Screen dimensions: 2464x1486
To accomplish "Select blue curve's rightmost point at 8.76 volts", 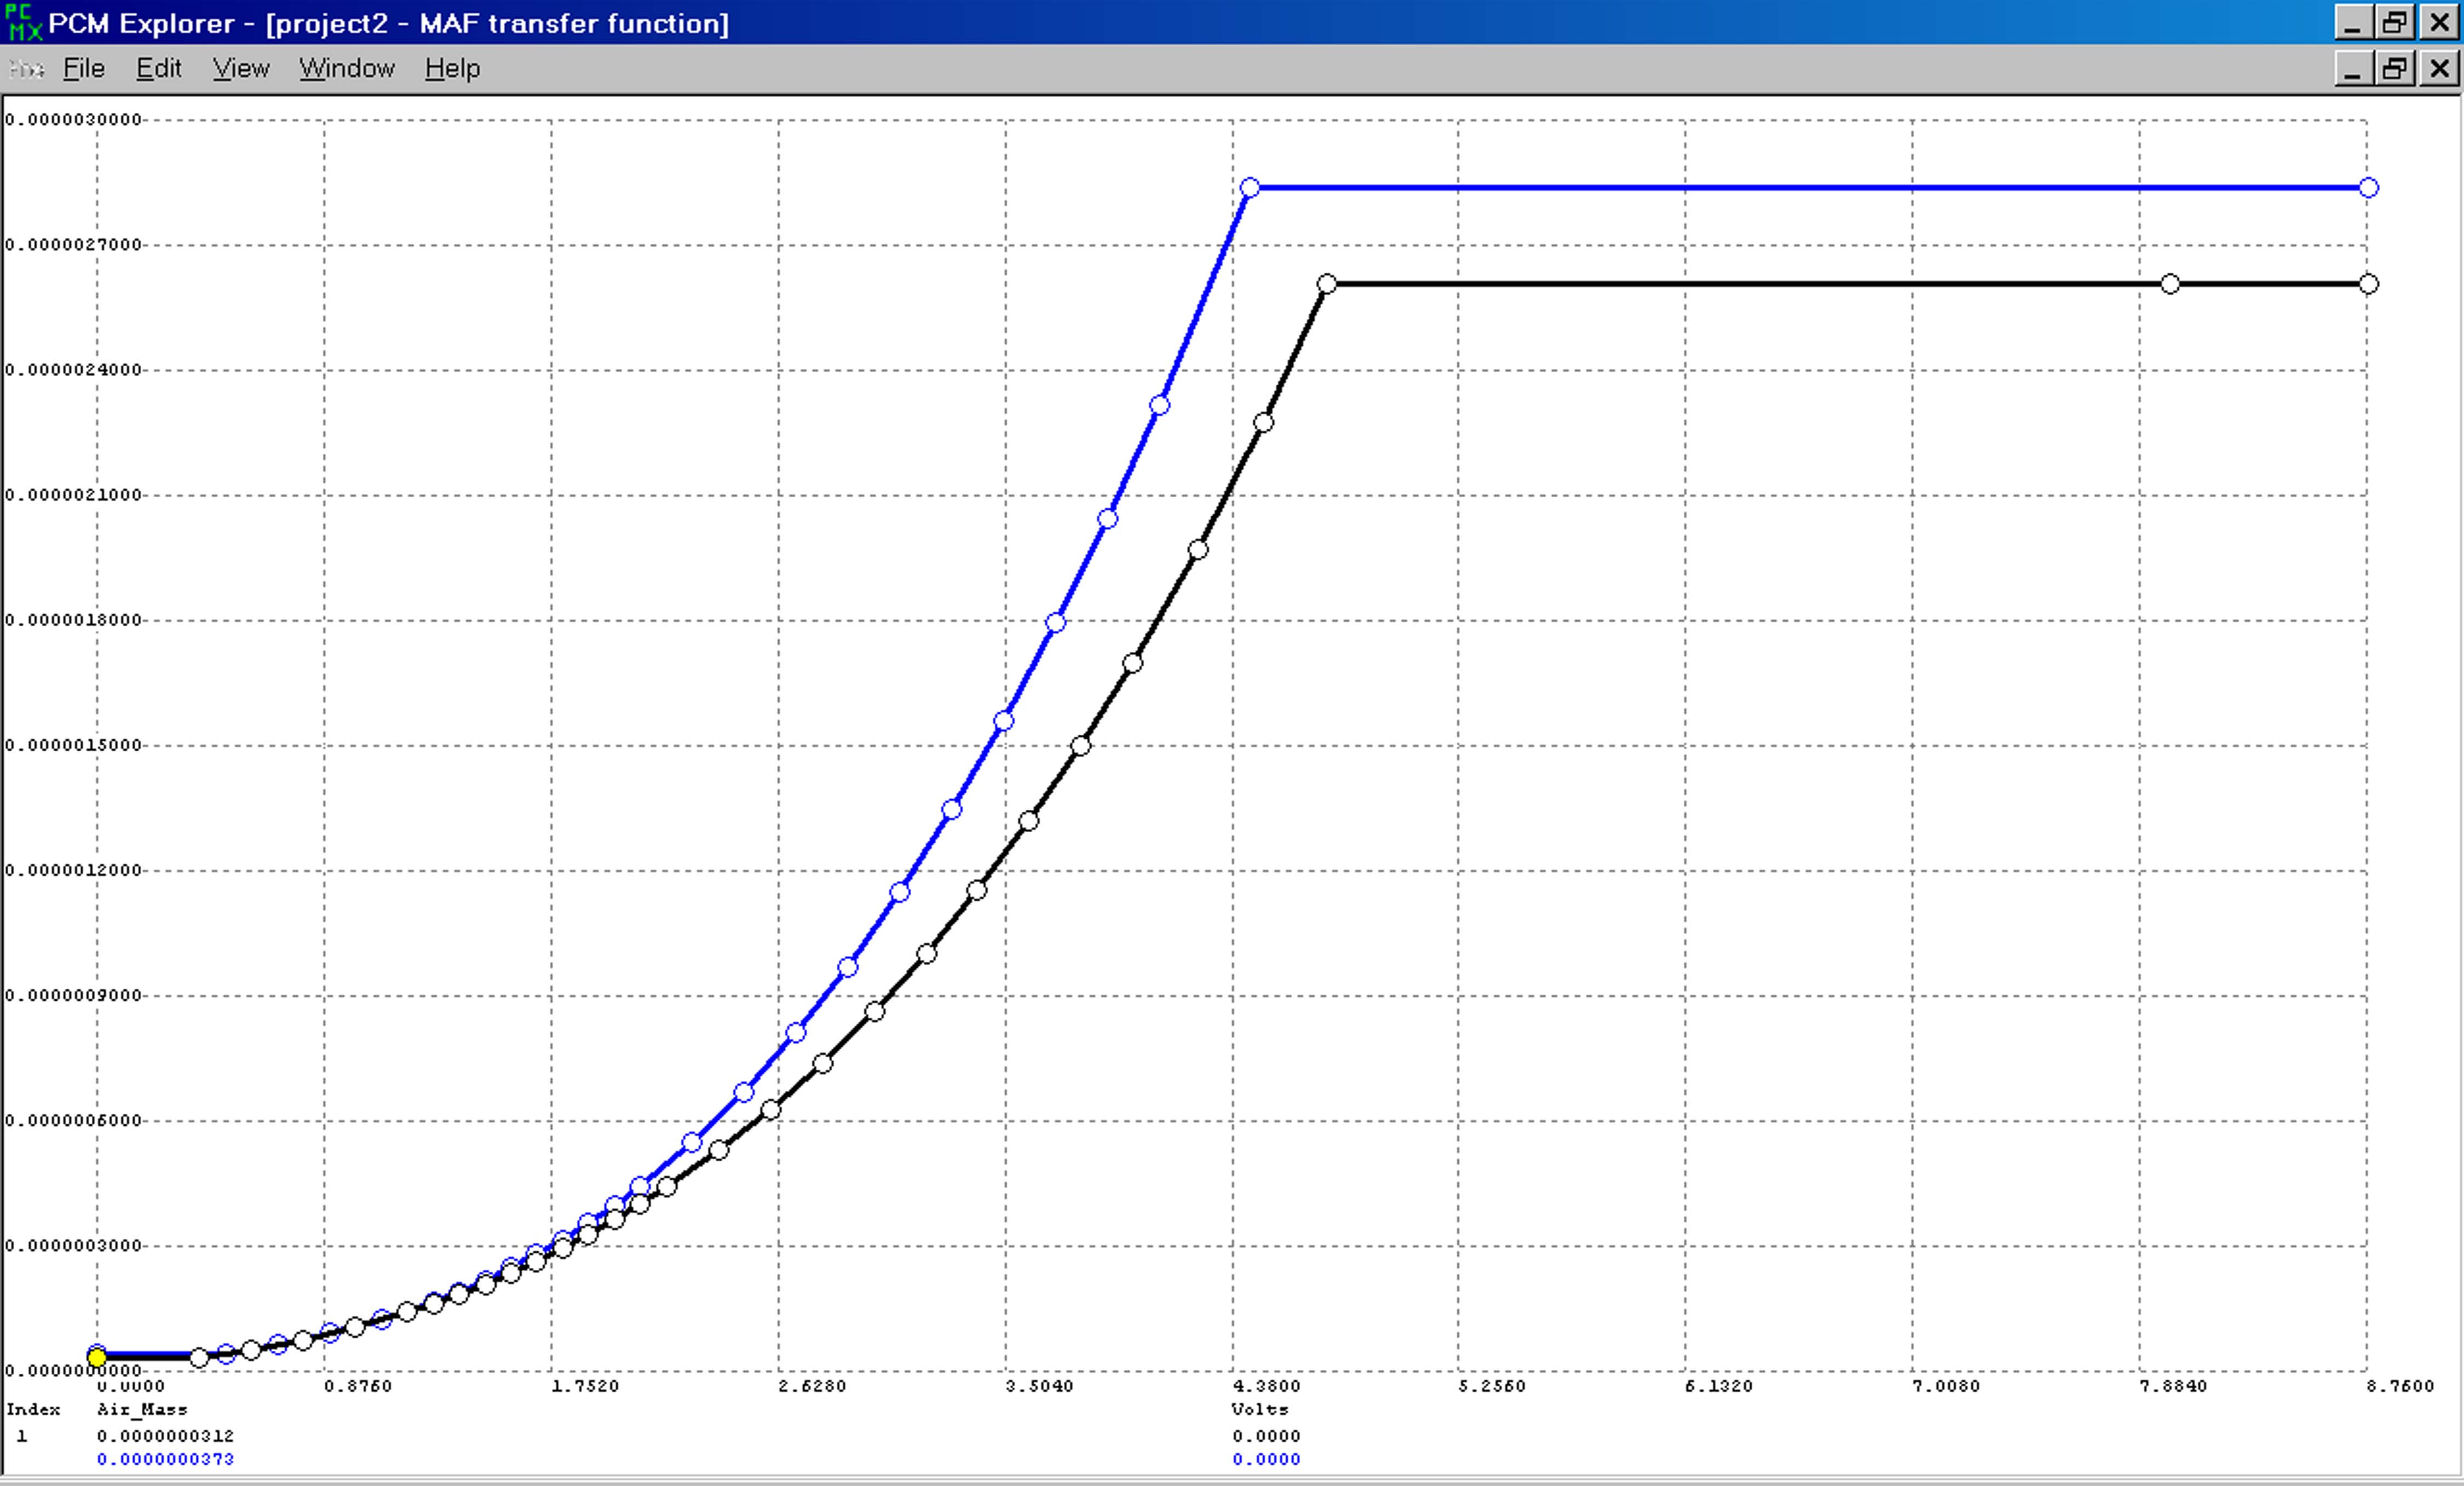I will pos(2368,188).
